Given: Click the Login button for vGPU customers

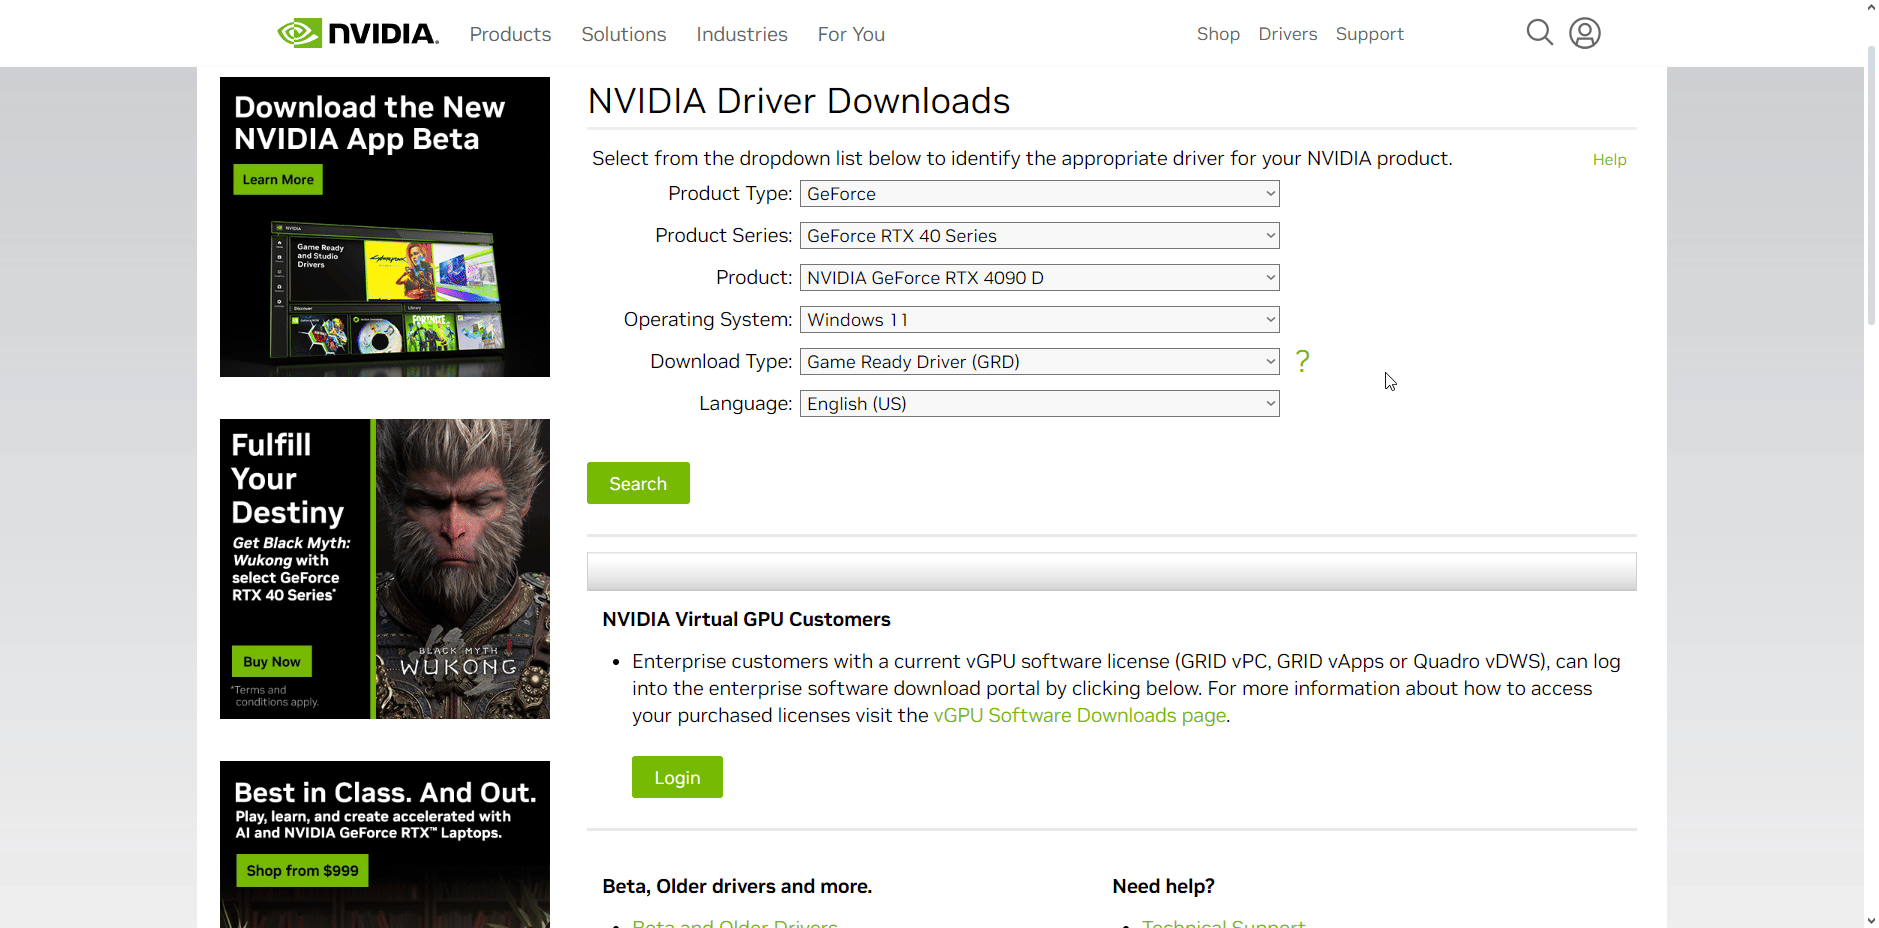Looking at the screenshot, I should [x=677, y=777].
